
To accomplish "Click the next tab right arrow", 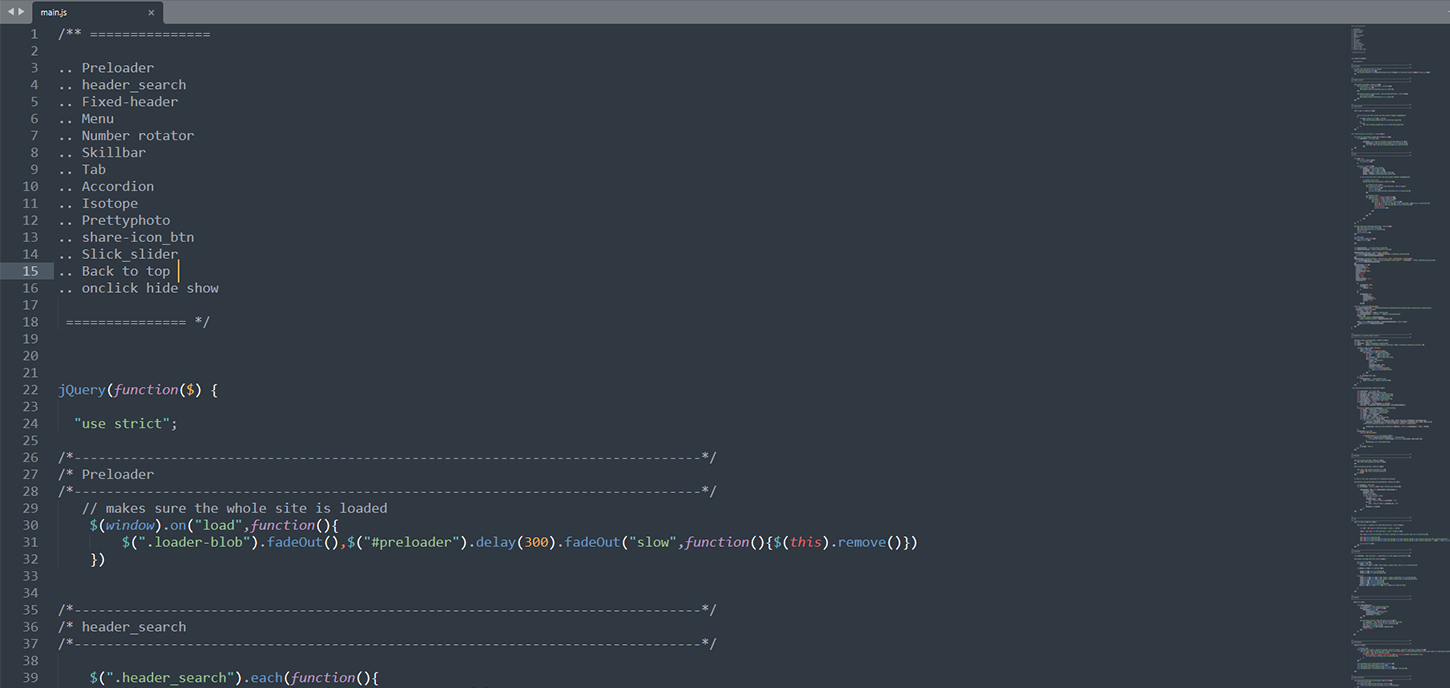I will click(x=21, y=12).
